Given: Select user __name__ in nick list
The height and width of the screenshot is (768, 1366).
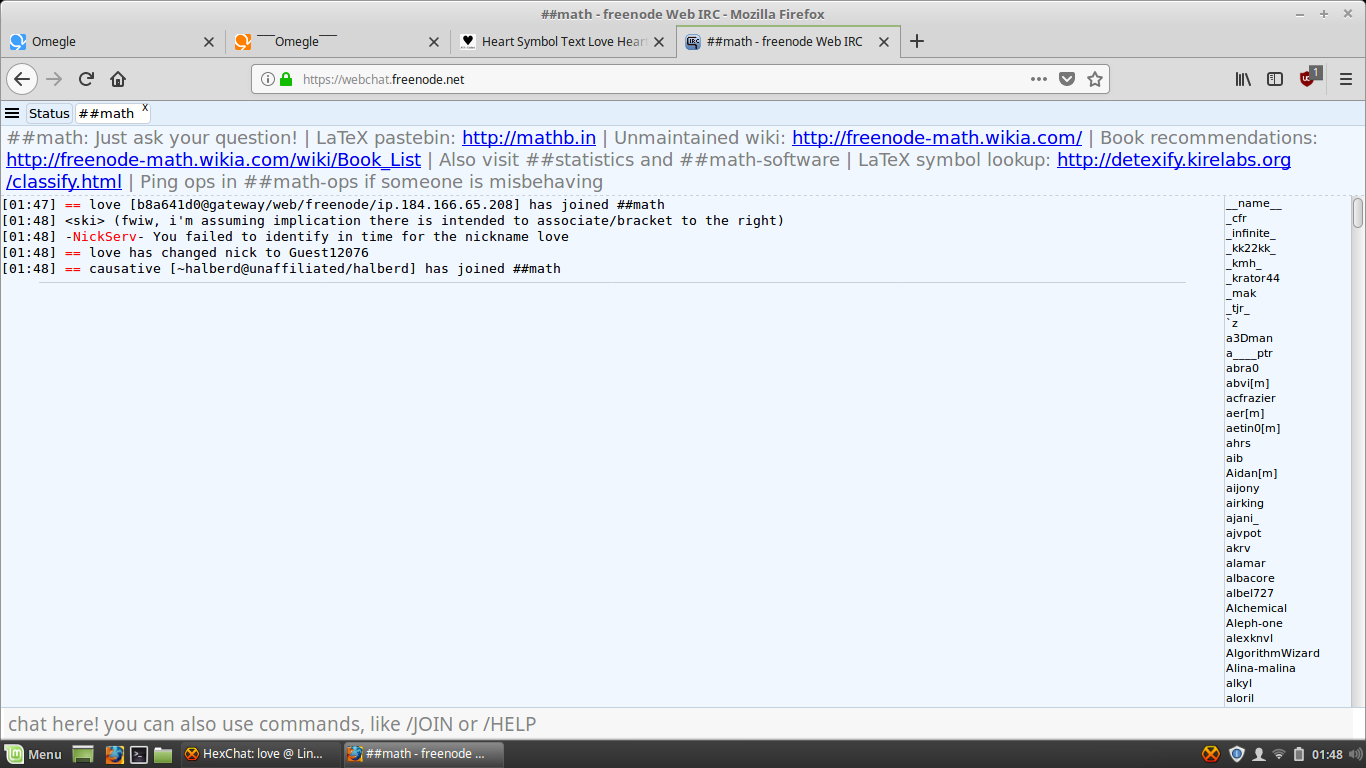Looking at the screenshot, I should (x=1253, y=203).
